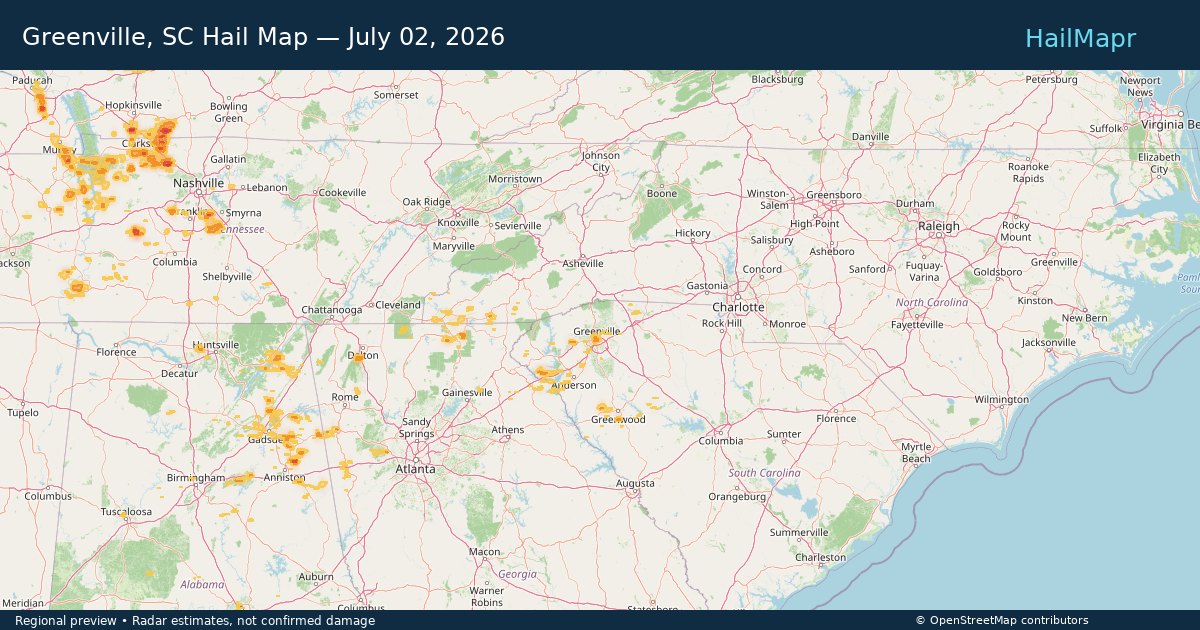
Task: Click the Gastonia city label
Action: [x=707, y=287]
